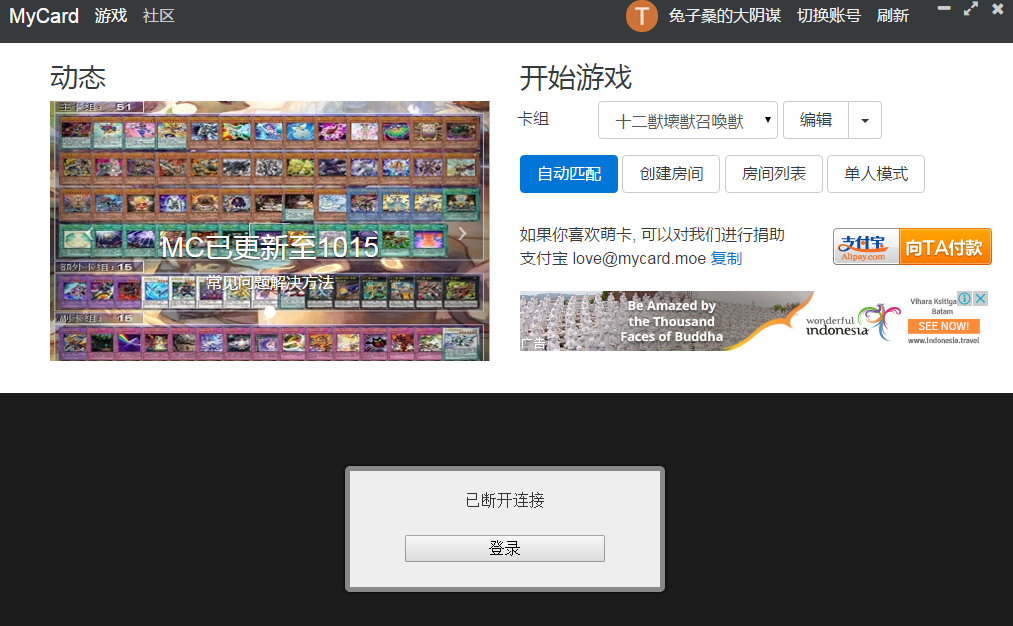Click 复制 to copy the Alipay address
The width and height of the screenshot is (1013, 626).
click(x=726, y=258)
